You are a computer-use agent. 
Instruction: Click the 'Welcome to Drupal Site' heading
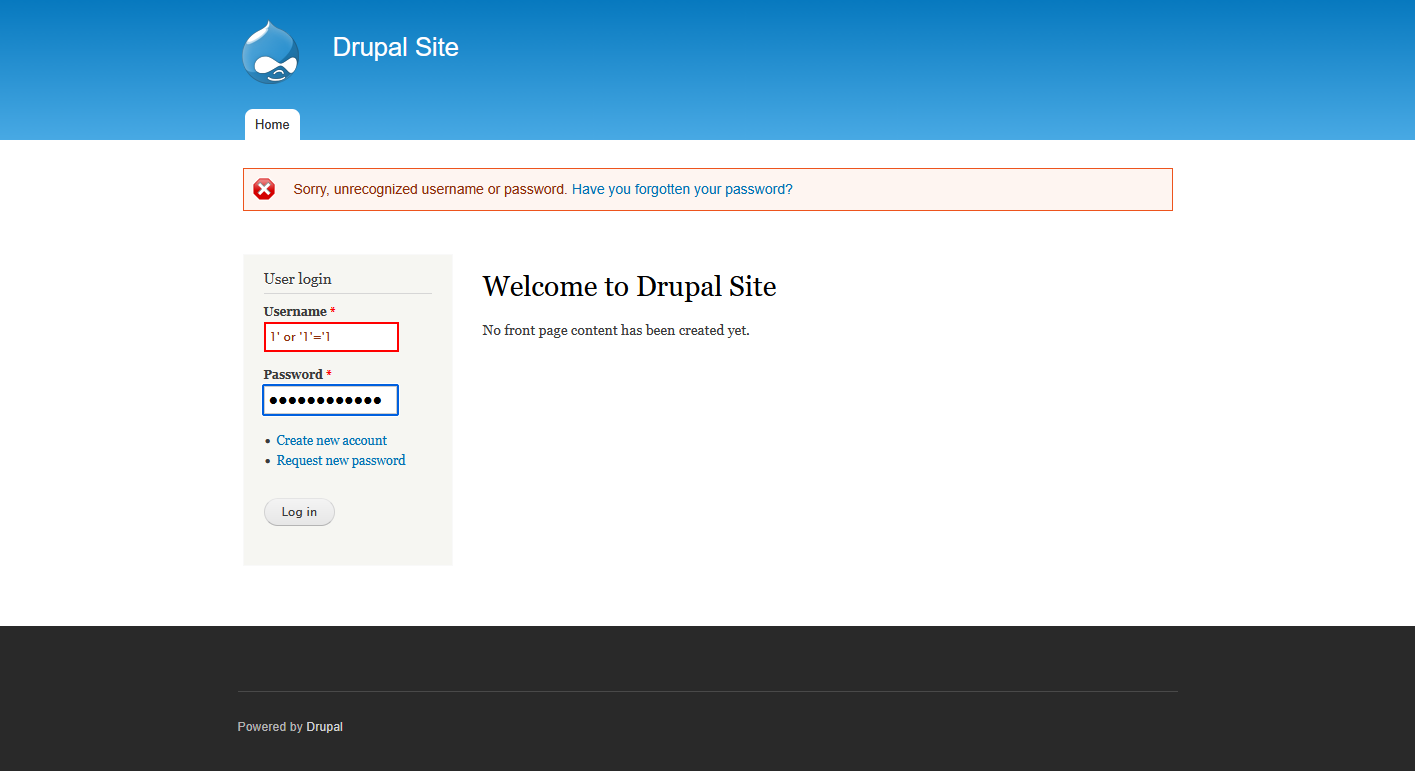[629, 287]
